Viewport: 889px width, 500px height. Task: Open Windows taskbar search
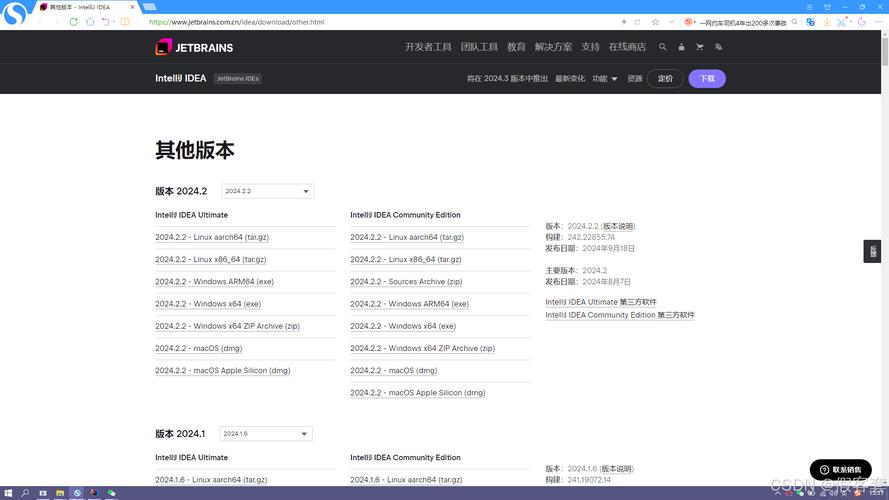25,493
